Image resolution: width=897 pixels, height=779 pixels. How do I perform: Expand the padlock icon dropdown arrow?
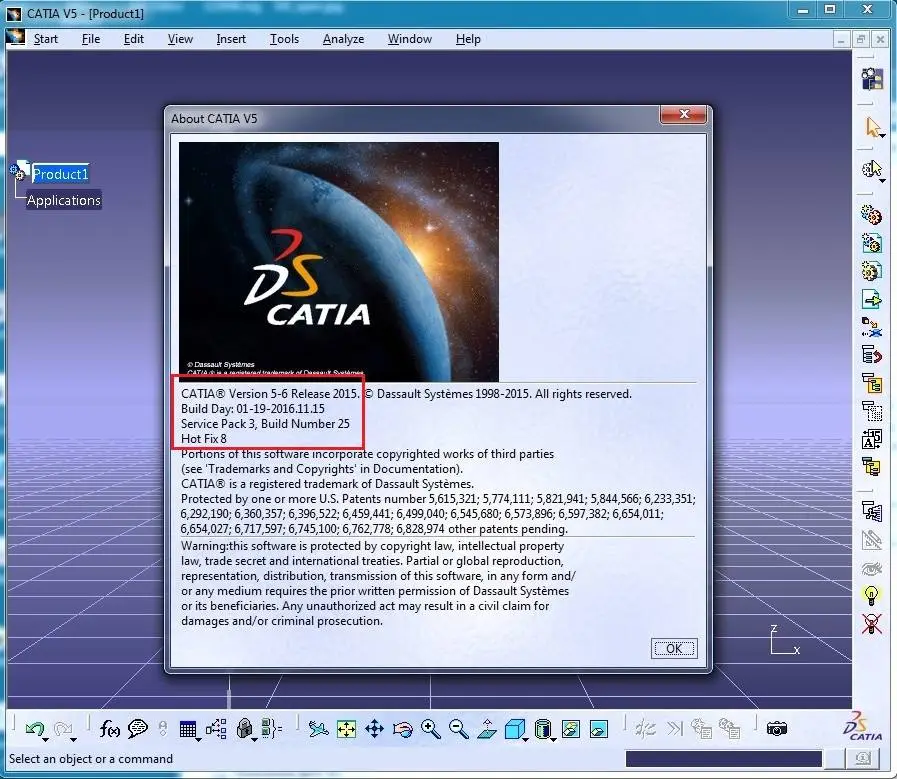coord(254,740)
